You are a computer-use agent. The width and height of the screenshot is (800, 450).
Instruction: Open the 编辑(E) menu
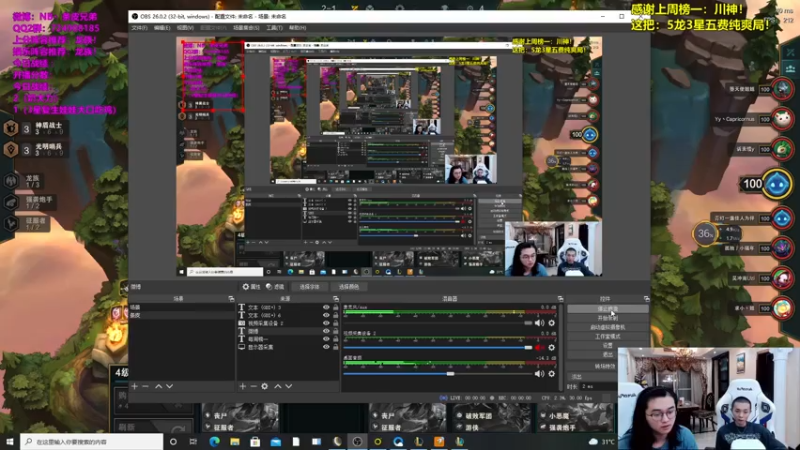pos(162,28)
